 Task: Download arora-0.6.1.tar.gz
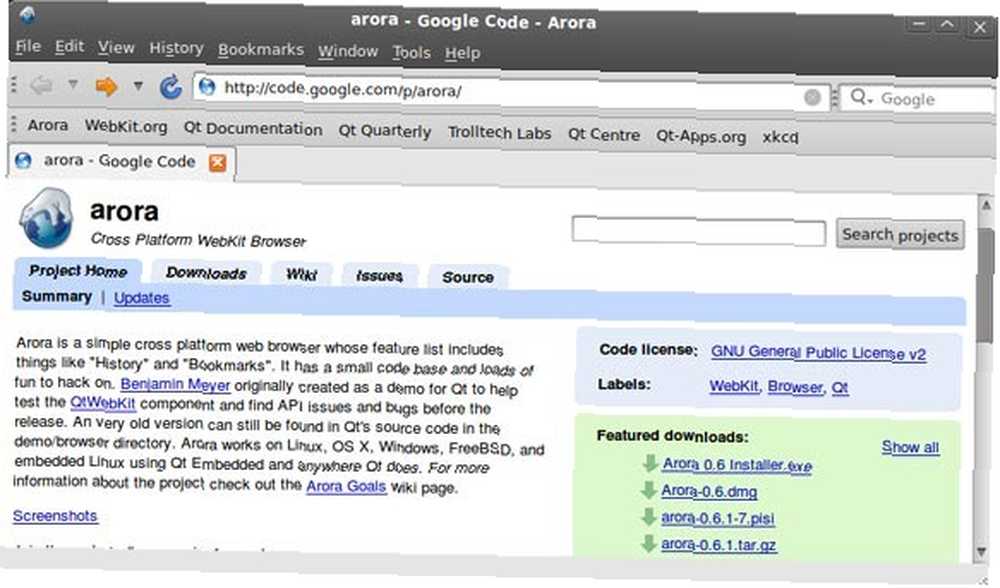point(719,545)
